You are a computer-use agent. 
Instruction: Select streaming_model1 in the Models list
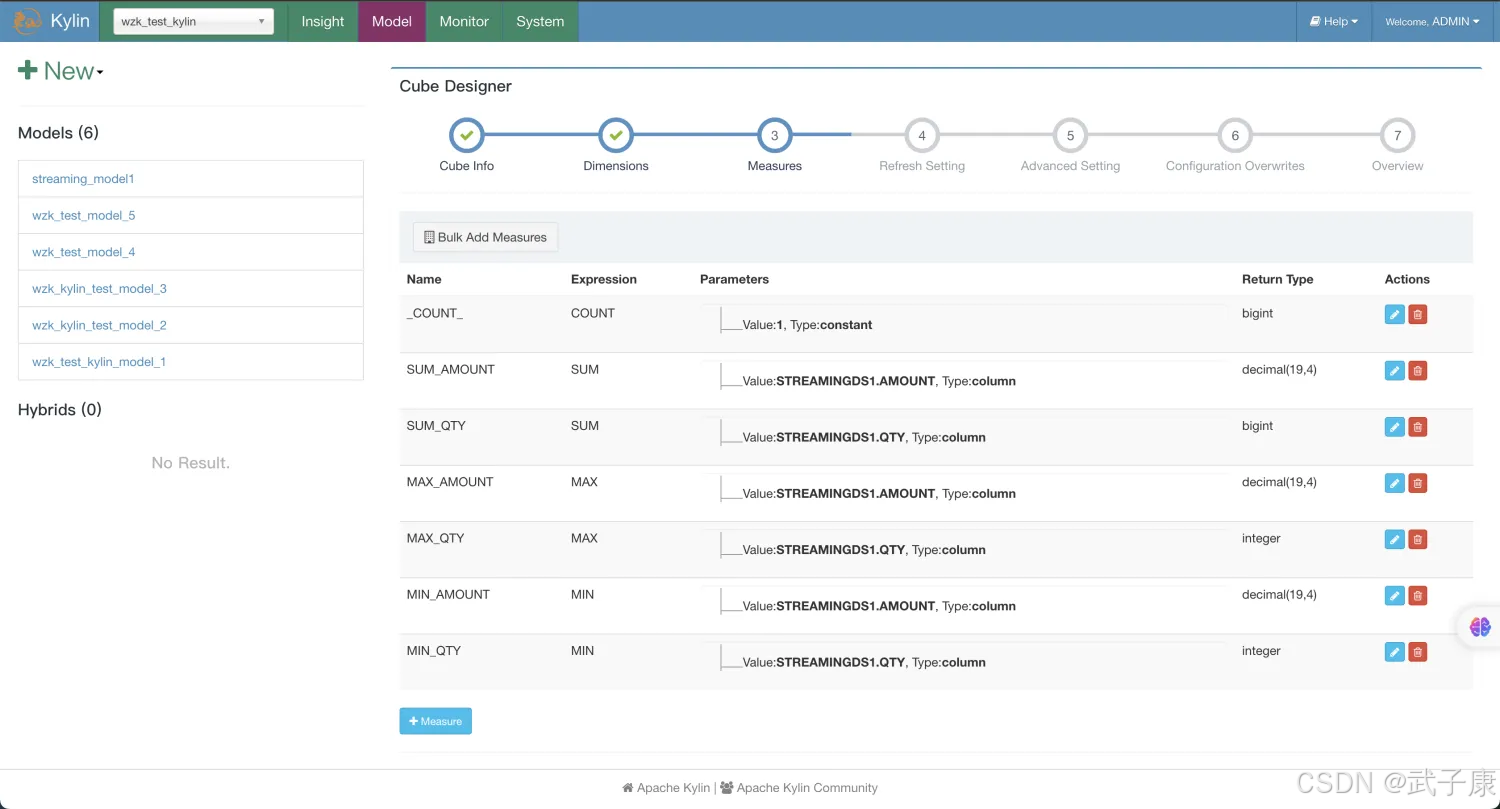click(83, 179)
